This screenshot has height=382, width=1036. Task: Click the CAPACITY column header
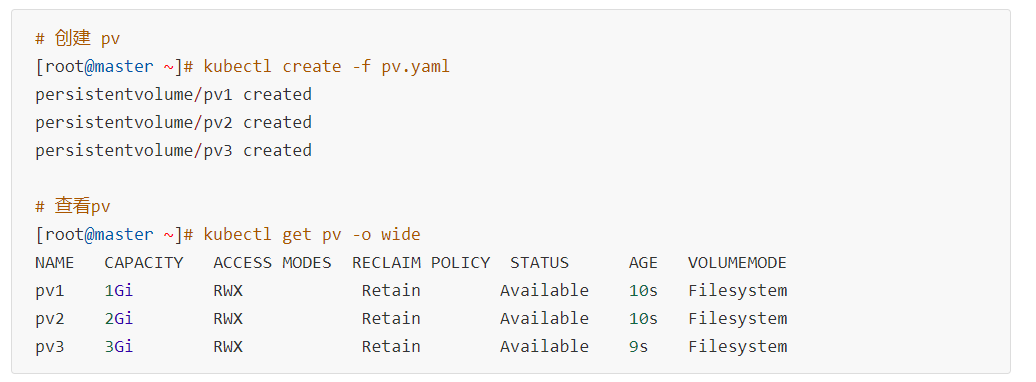[x=143, y=263]
